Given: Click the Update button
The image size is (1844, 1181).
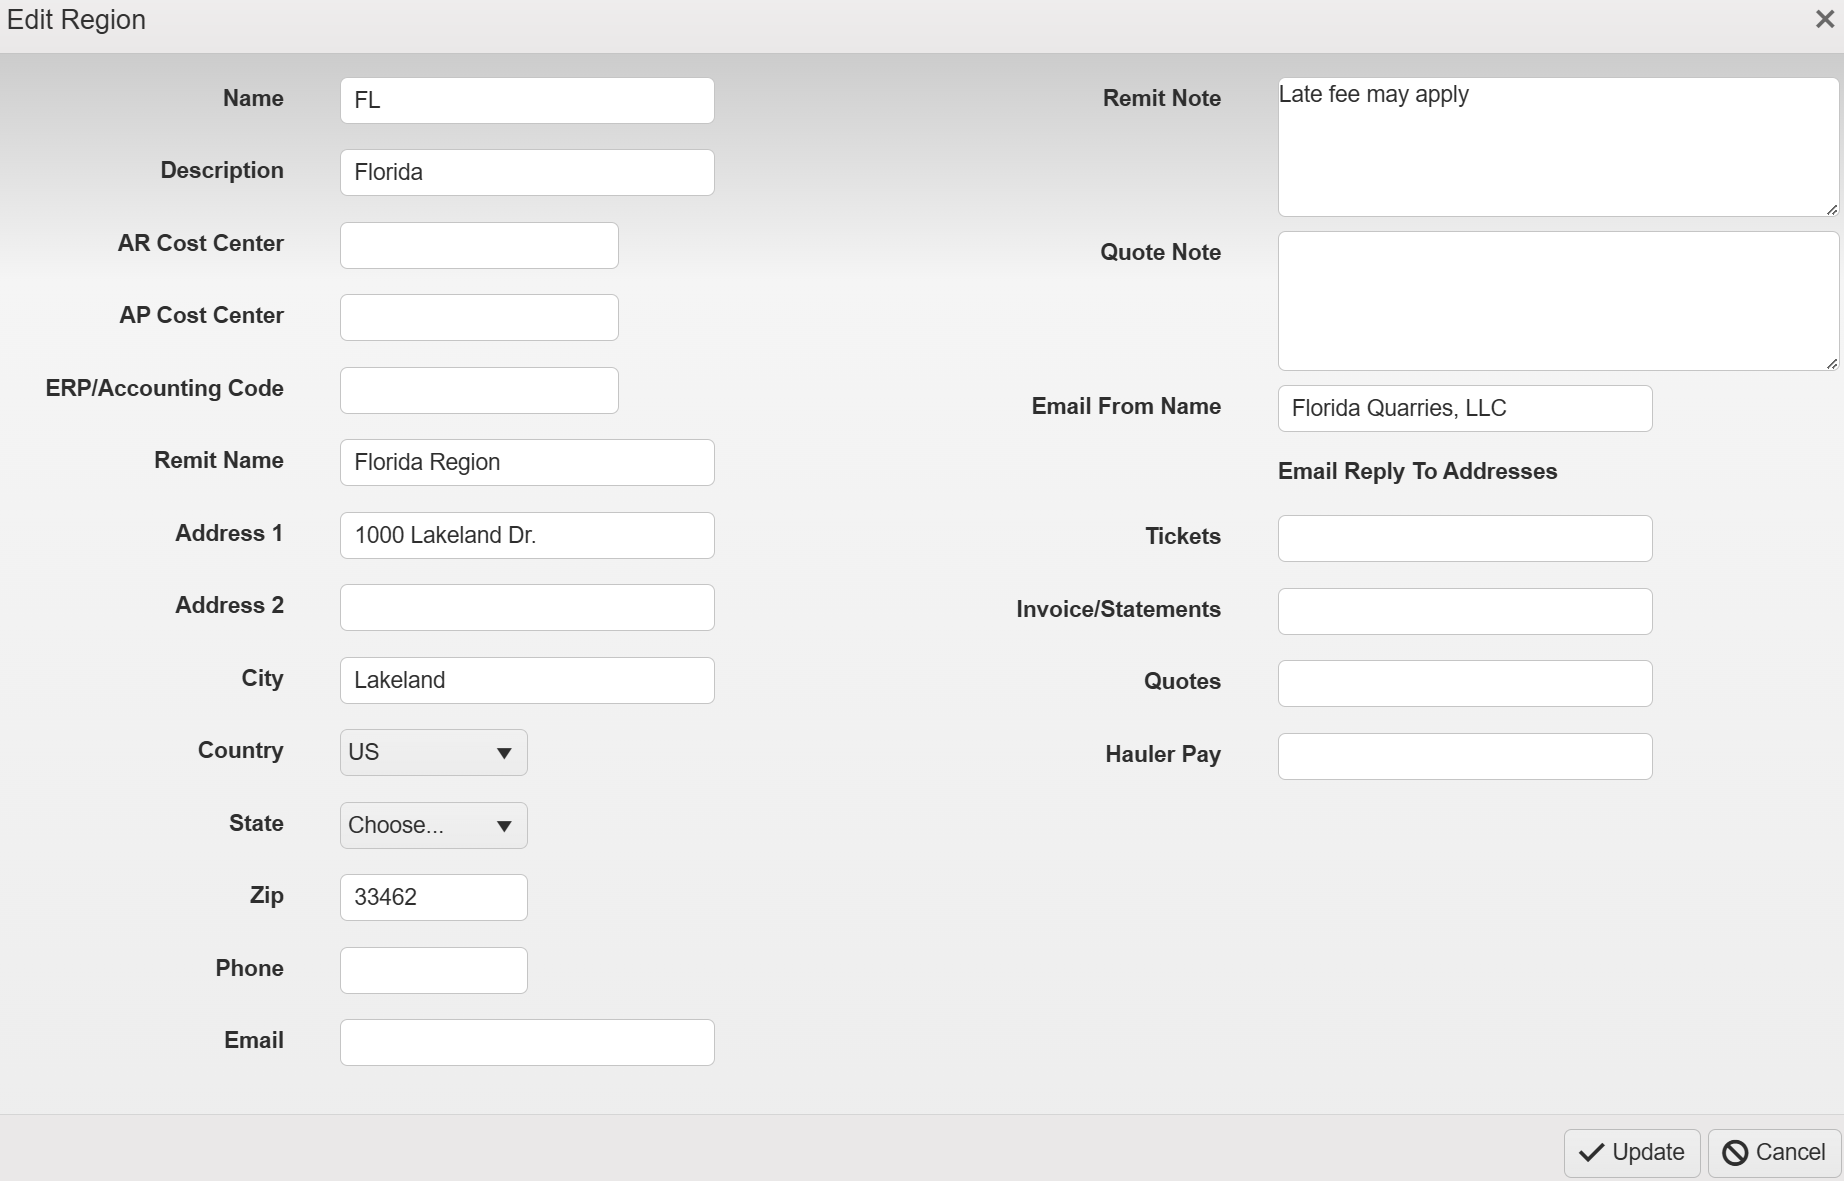Looking at the screenshot, I should 1631,1152.
